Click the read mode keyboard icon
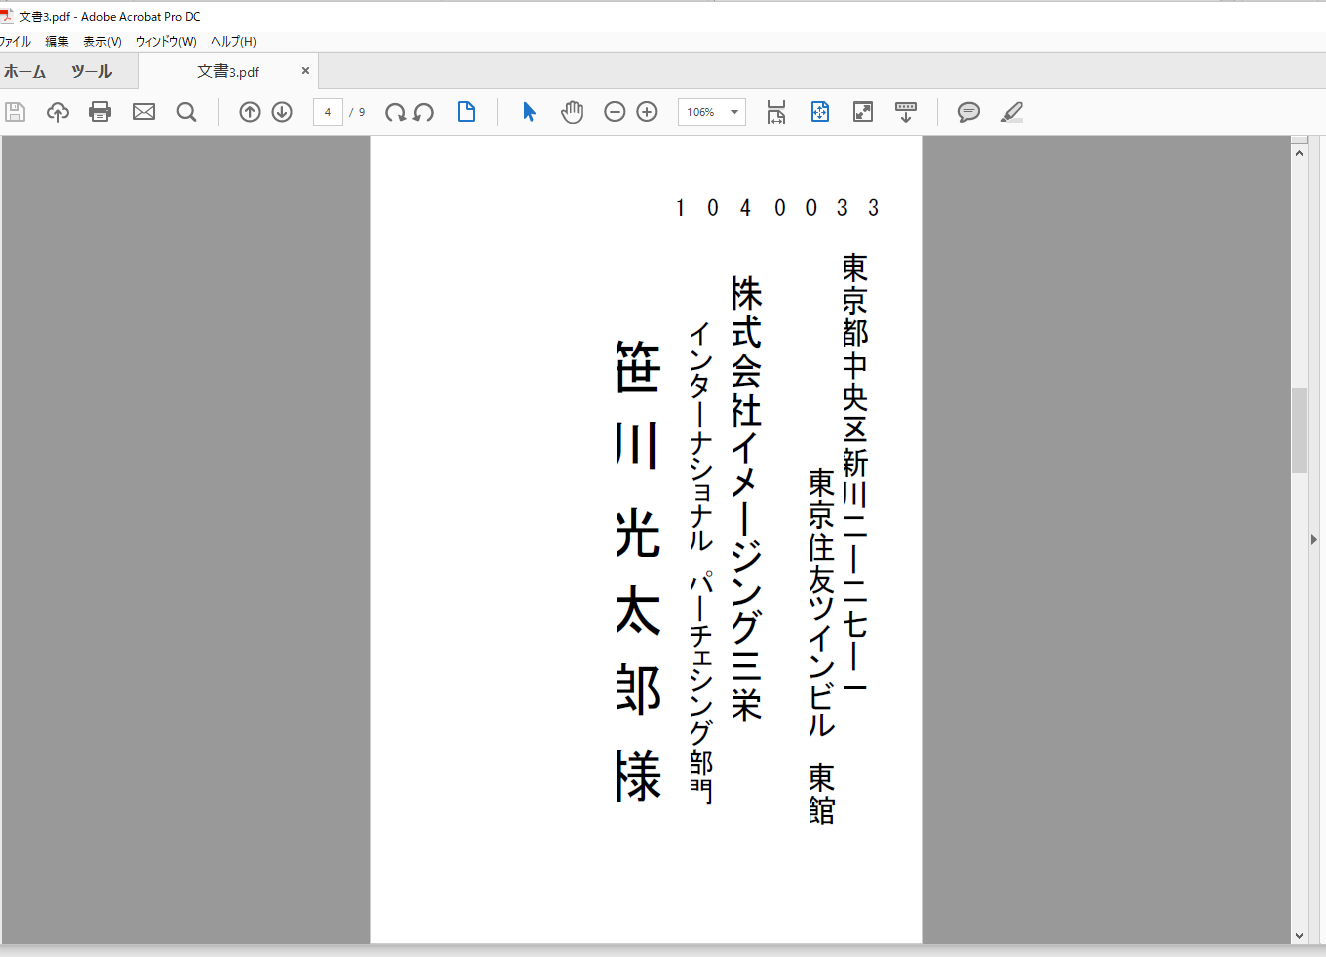 click(906, 112)
